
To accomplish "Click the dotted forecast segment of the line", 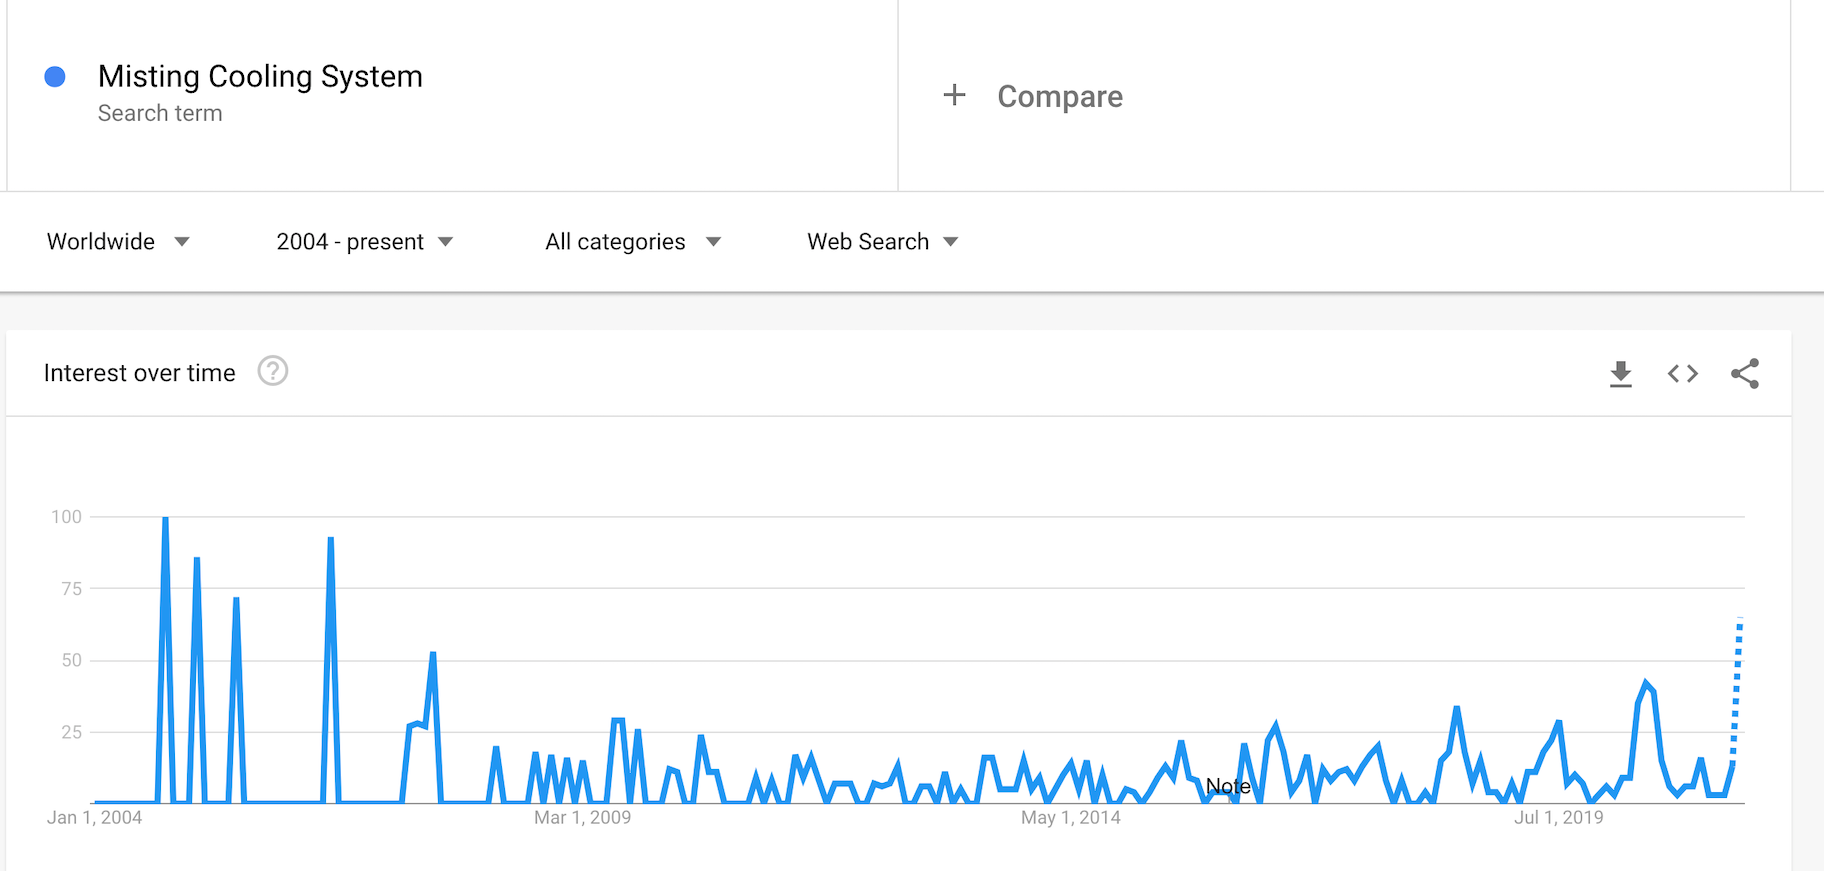I will point(1737,690).
